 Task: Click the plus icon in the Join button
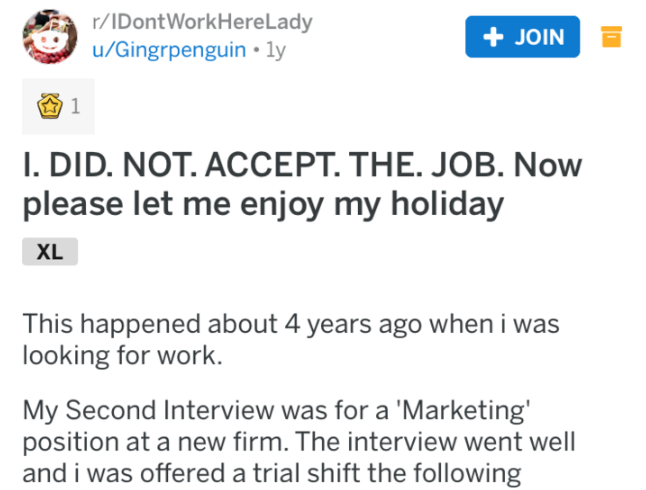[491, 37]
